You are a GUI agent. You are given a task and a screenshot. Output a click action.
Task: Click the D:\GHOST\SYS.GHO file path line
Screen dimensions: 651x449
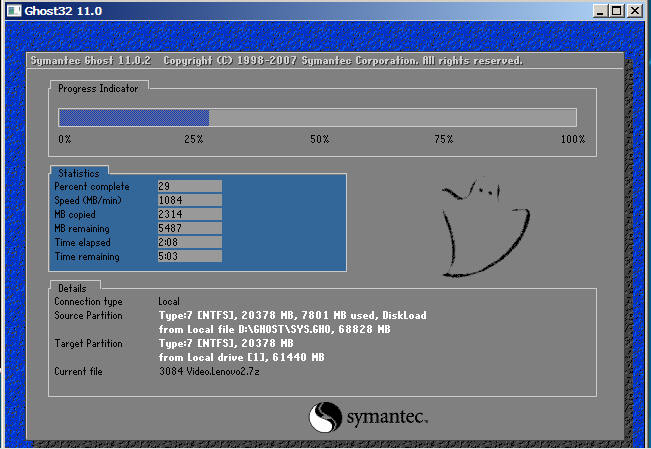274,329
